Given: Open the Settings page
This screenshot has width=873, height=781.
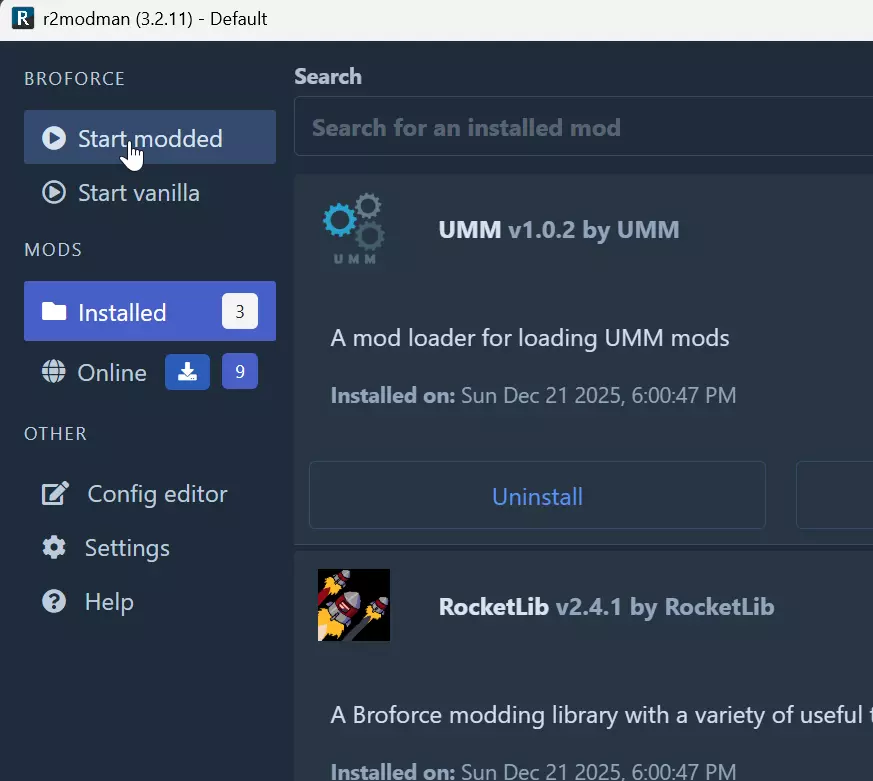Looking at the screenshot, I should (x=150, y=548).
